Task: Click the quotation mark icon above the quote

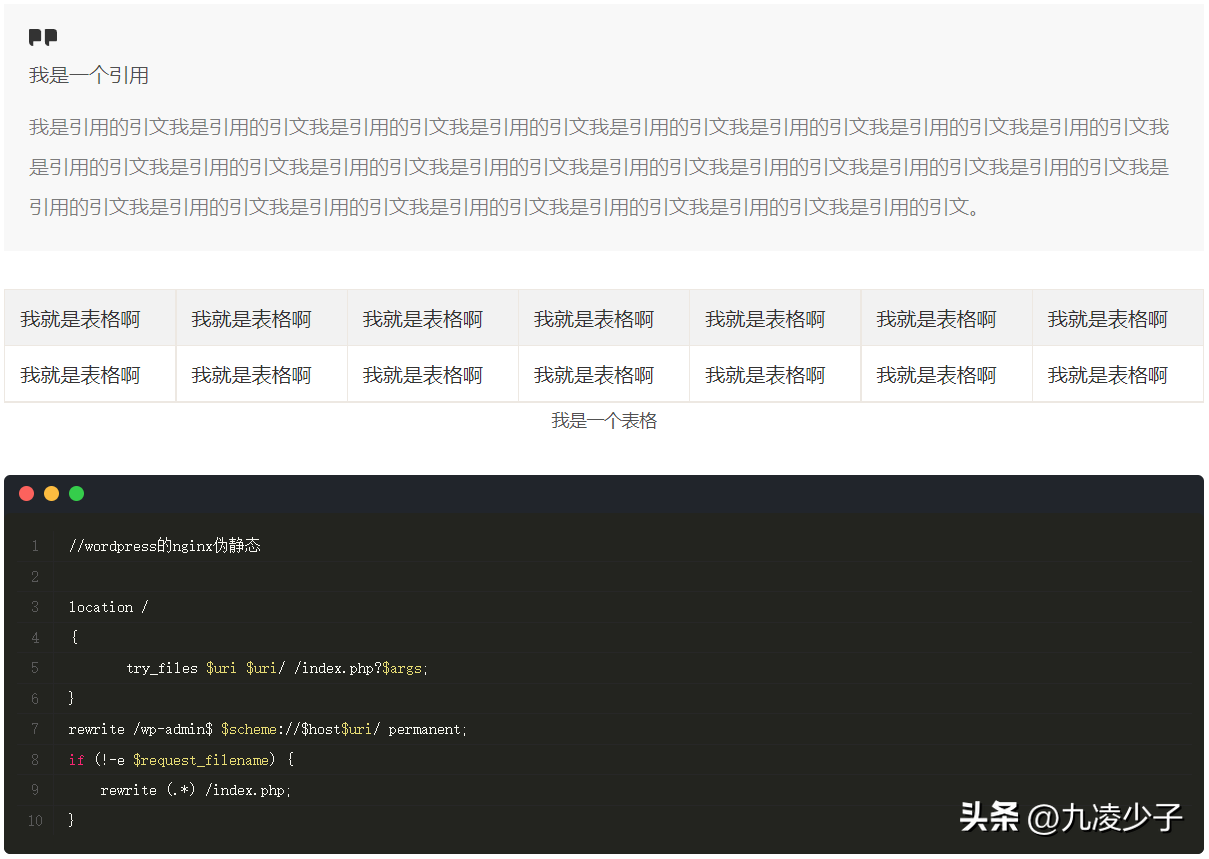Action: tap(43, 37)
